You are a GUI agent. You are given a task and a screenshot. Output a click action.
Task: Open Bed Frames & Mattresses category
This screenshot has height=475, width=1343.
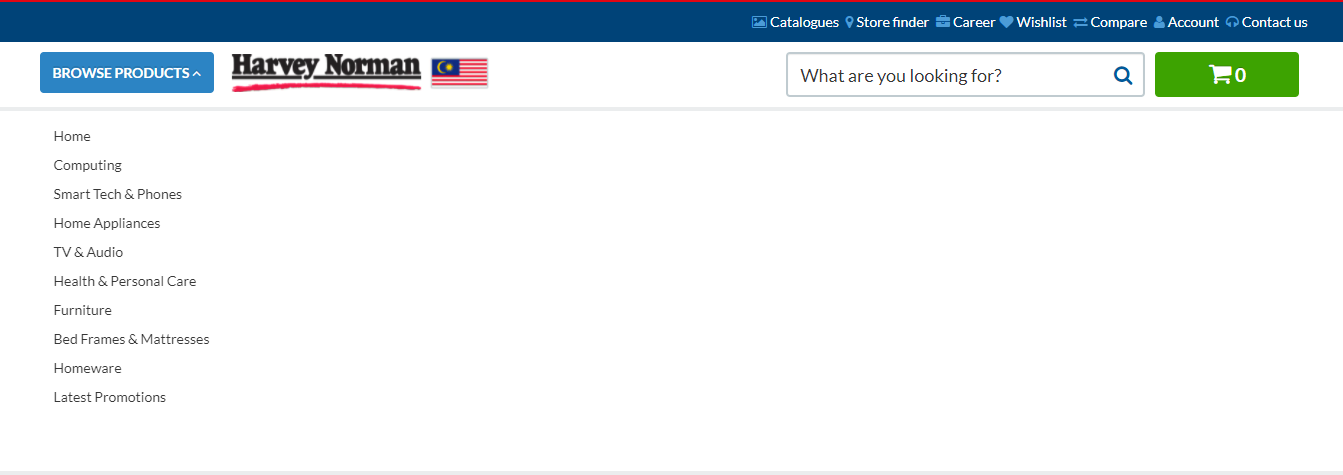(132, 339)
